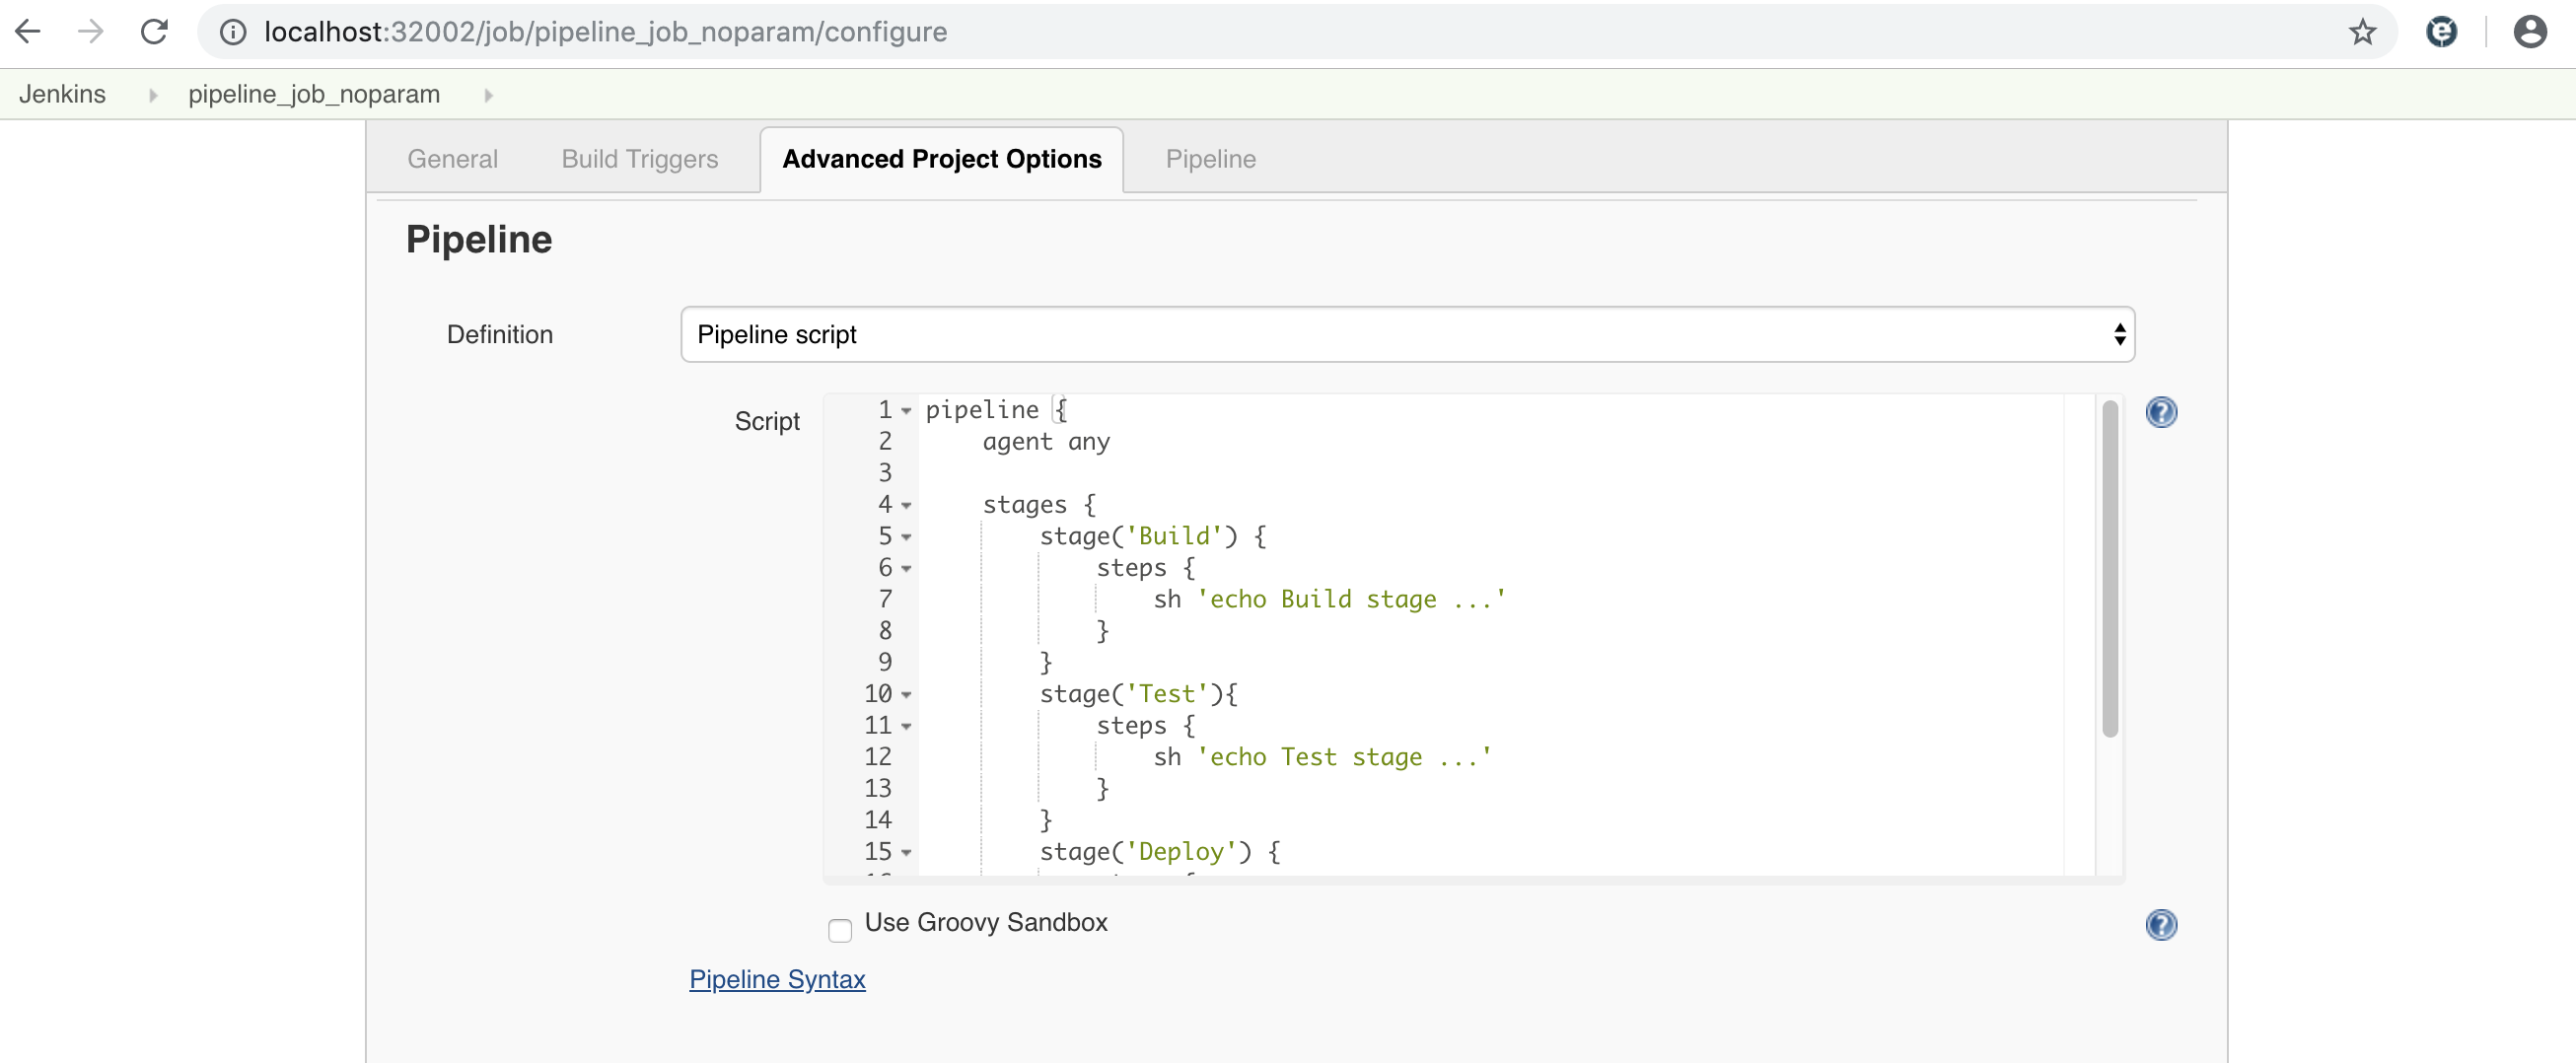
Task: Enable the Use Groovy Sandbox checkbox
Action: (x=839, y=930)
